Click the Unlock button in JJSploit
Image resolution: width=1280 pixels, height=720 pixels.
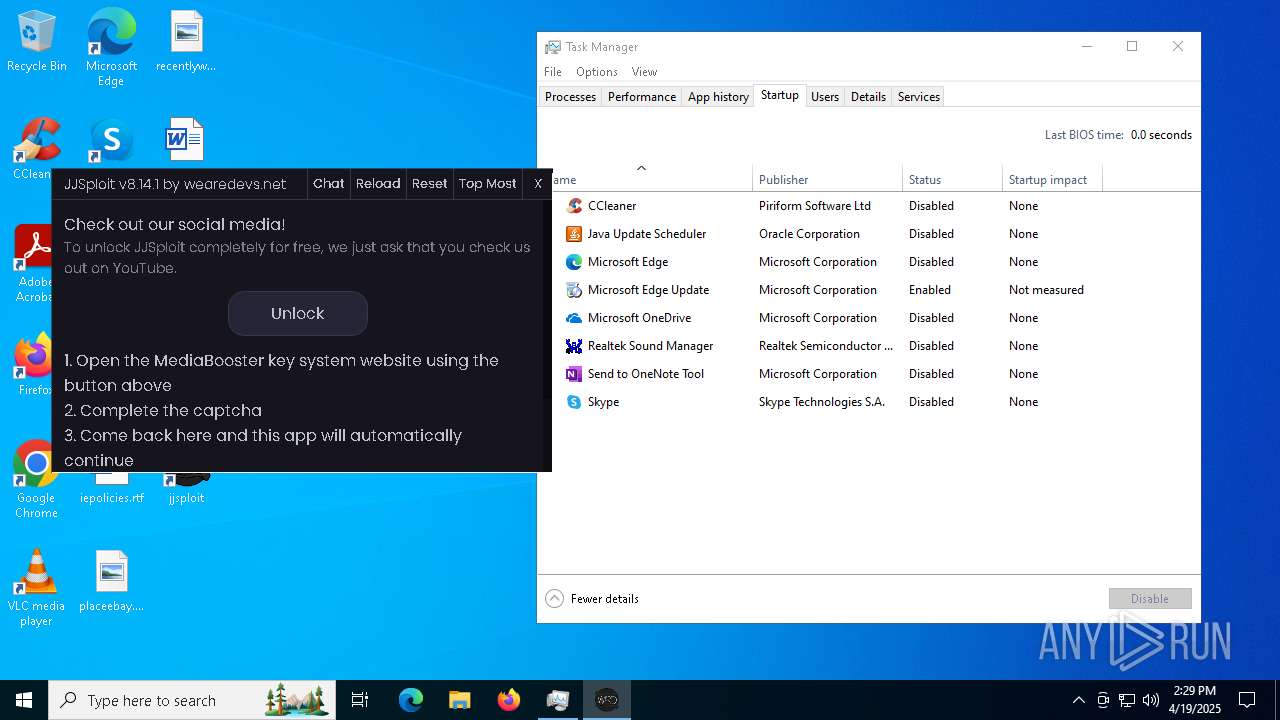[x=298, y=313]
